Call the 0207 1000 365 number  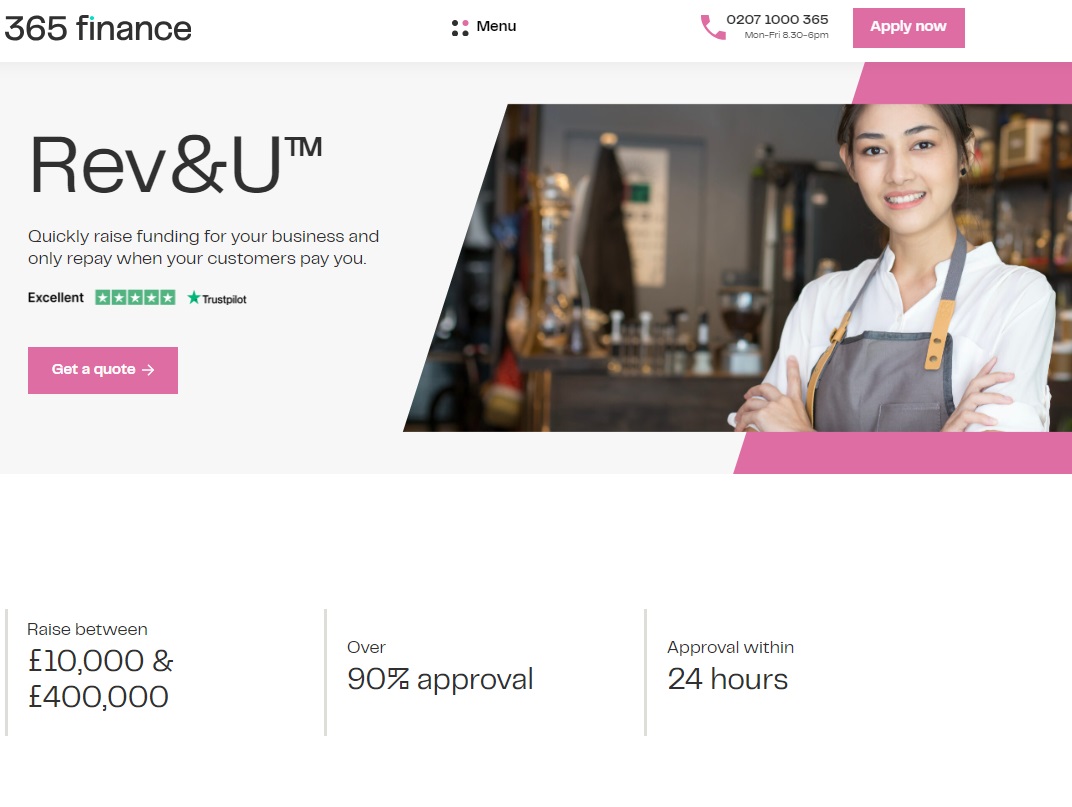(777, 20)
